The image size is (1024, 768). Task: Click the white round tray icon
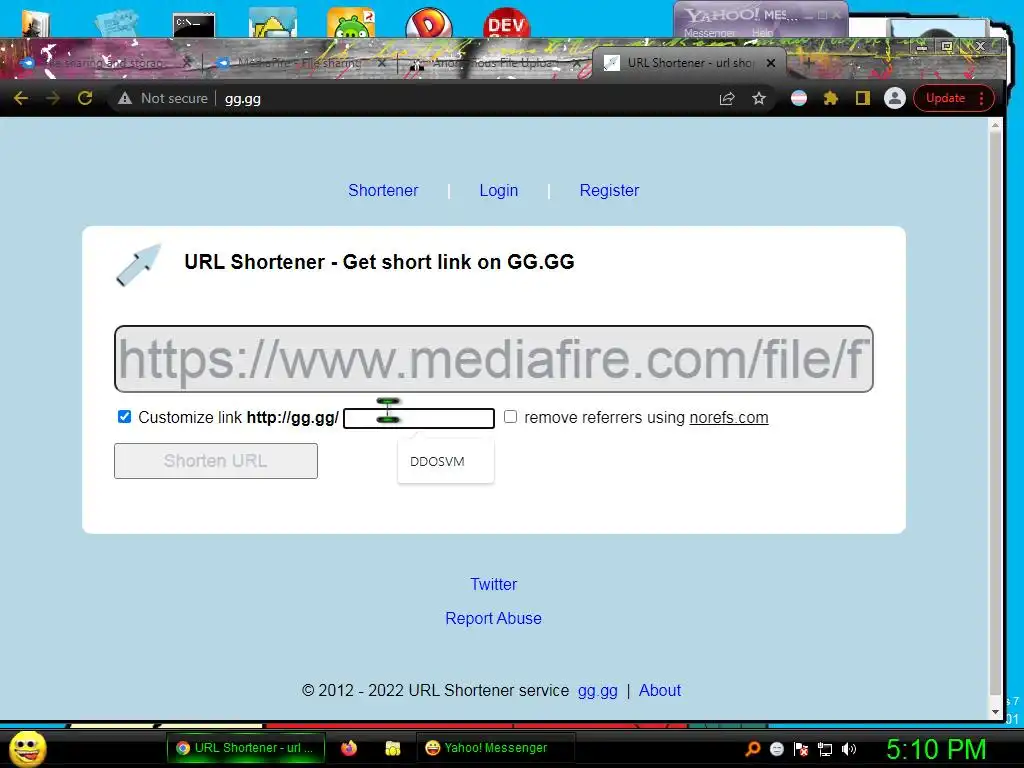776,749
